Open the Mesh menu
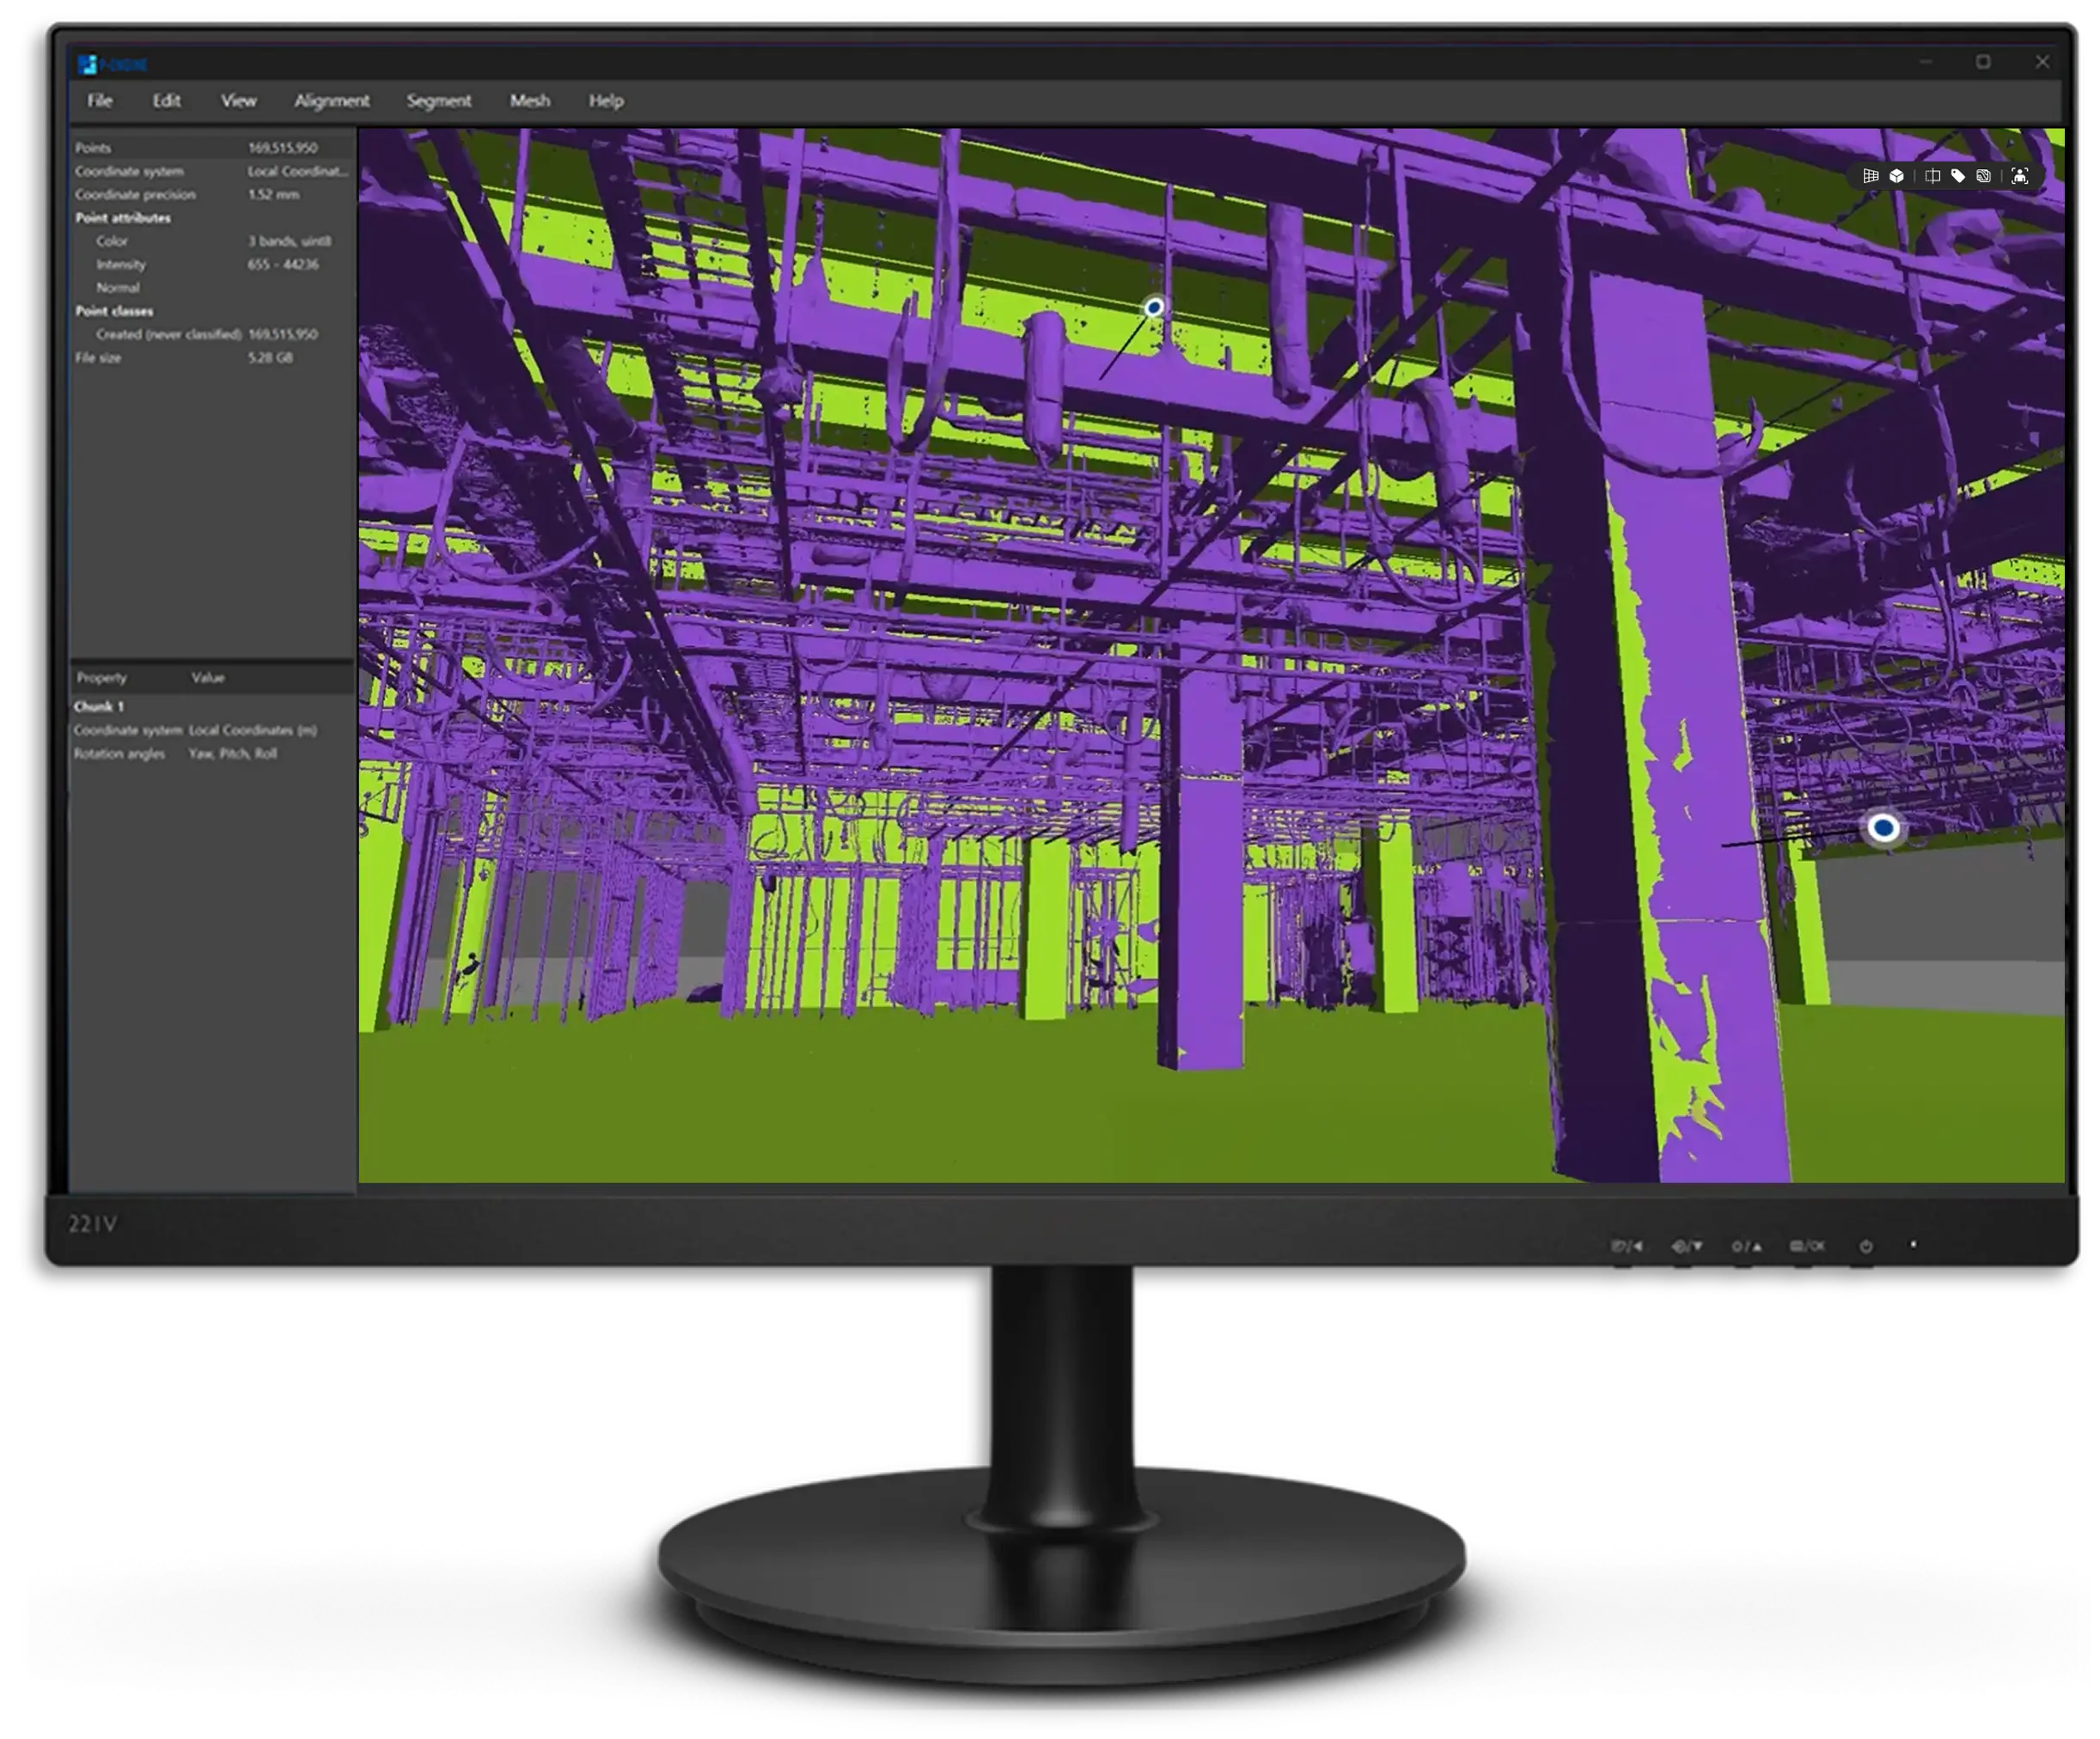 [530, 101]
